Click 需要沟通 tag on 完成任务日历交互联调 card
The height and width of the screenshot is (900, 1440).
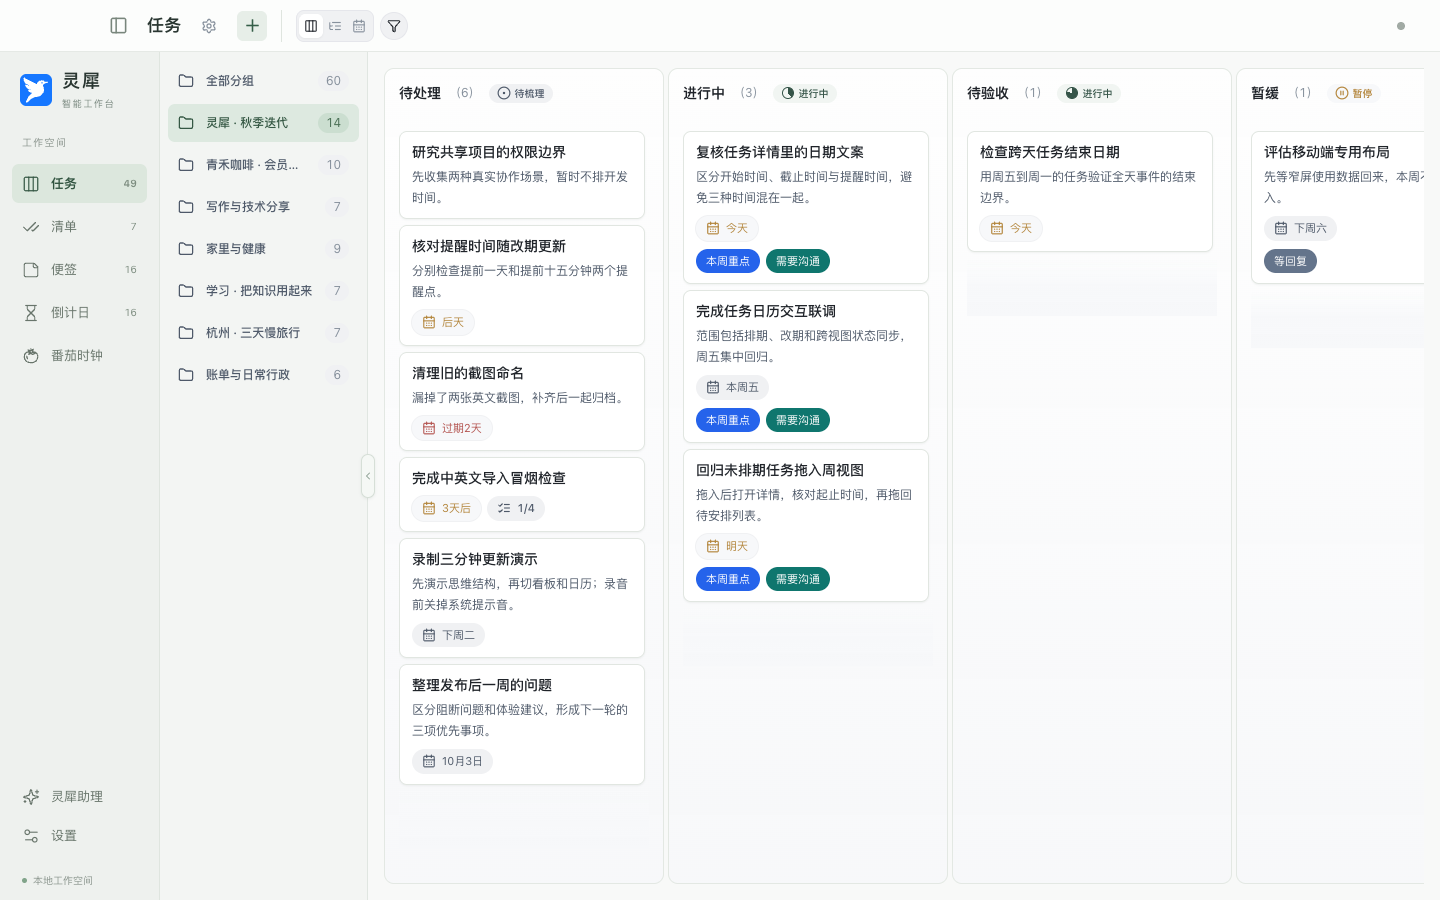[x=798, y=420]
